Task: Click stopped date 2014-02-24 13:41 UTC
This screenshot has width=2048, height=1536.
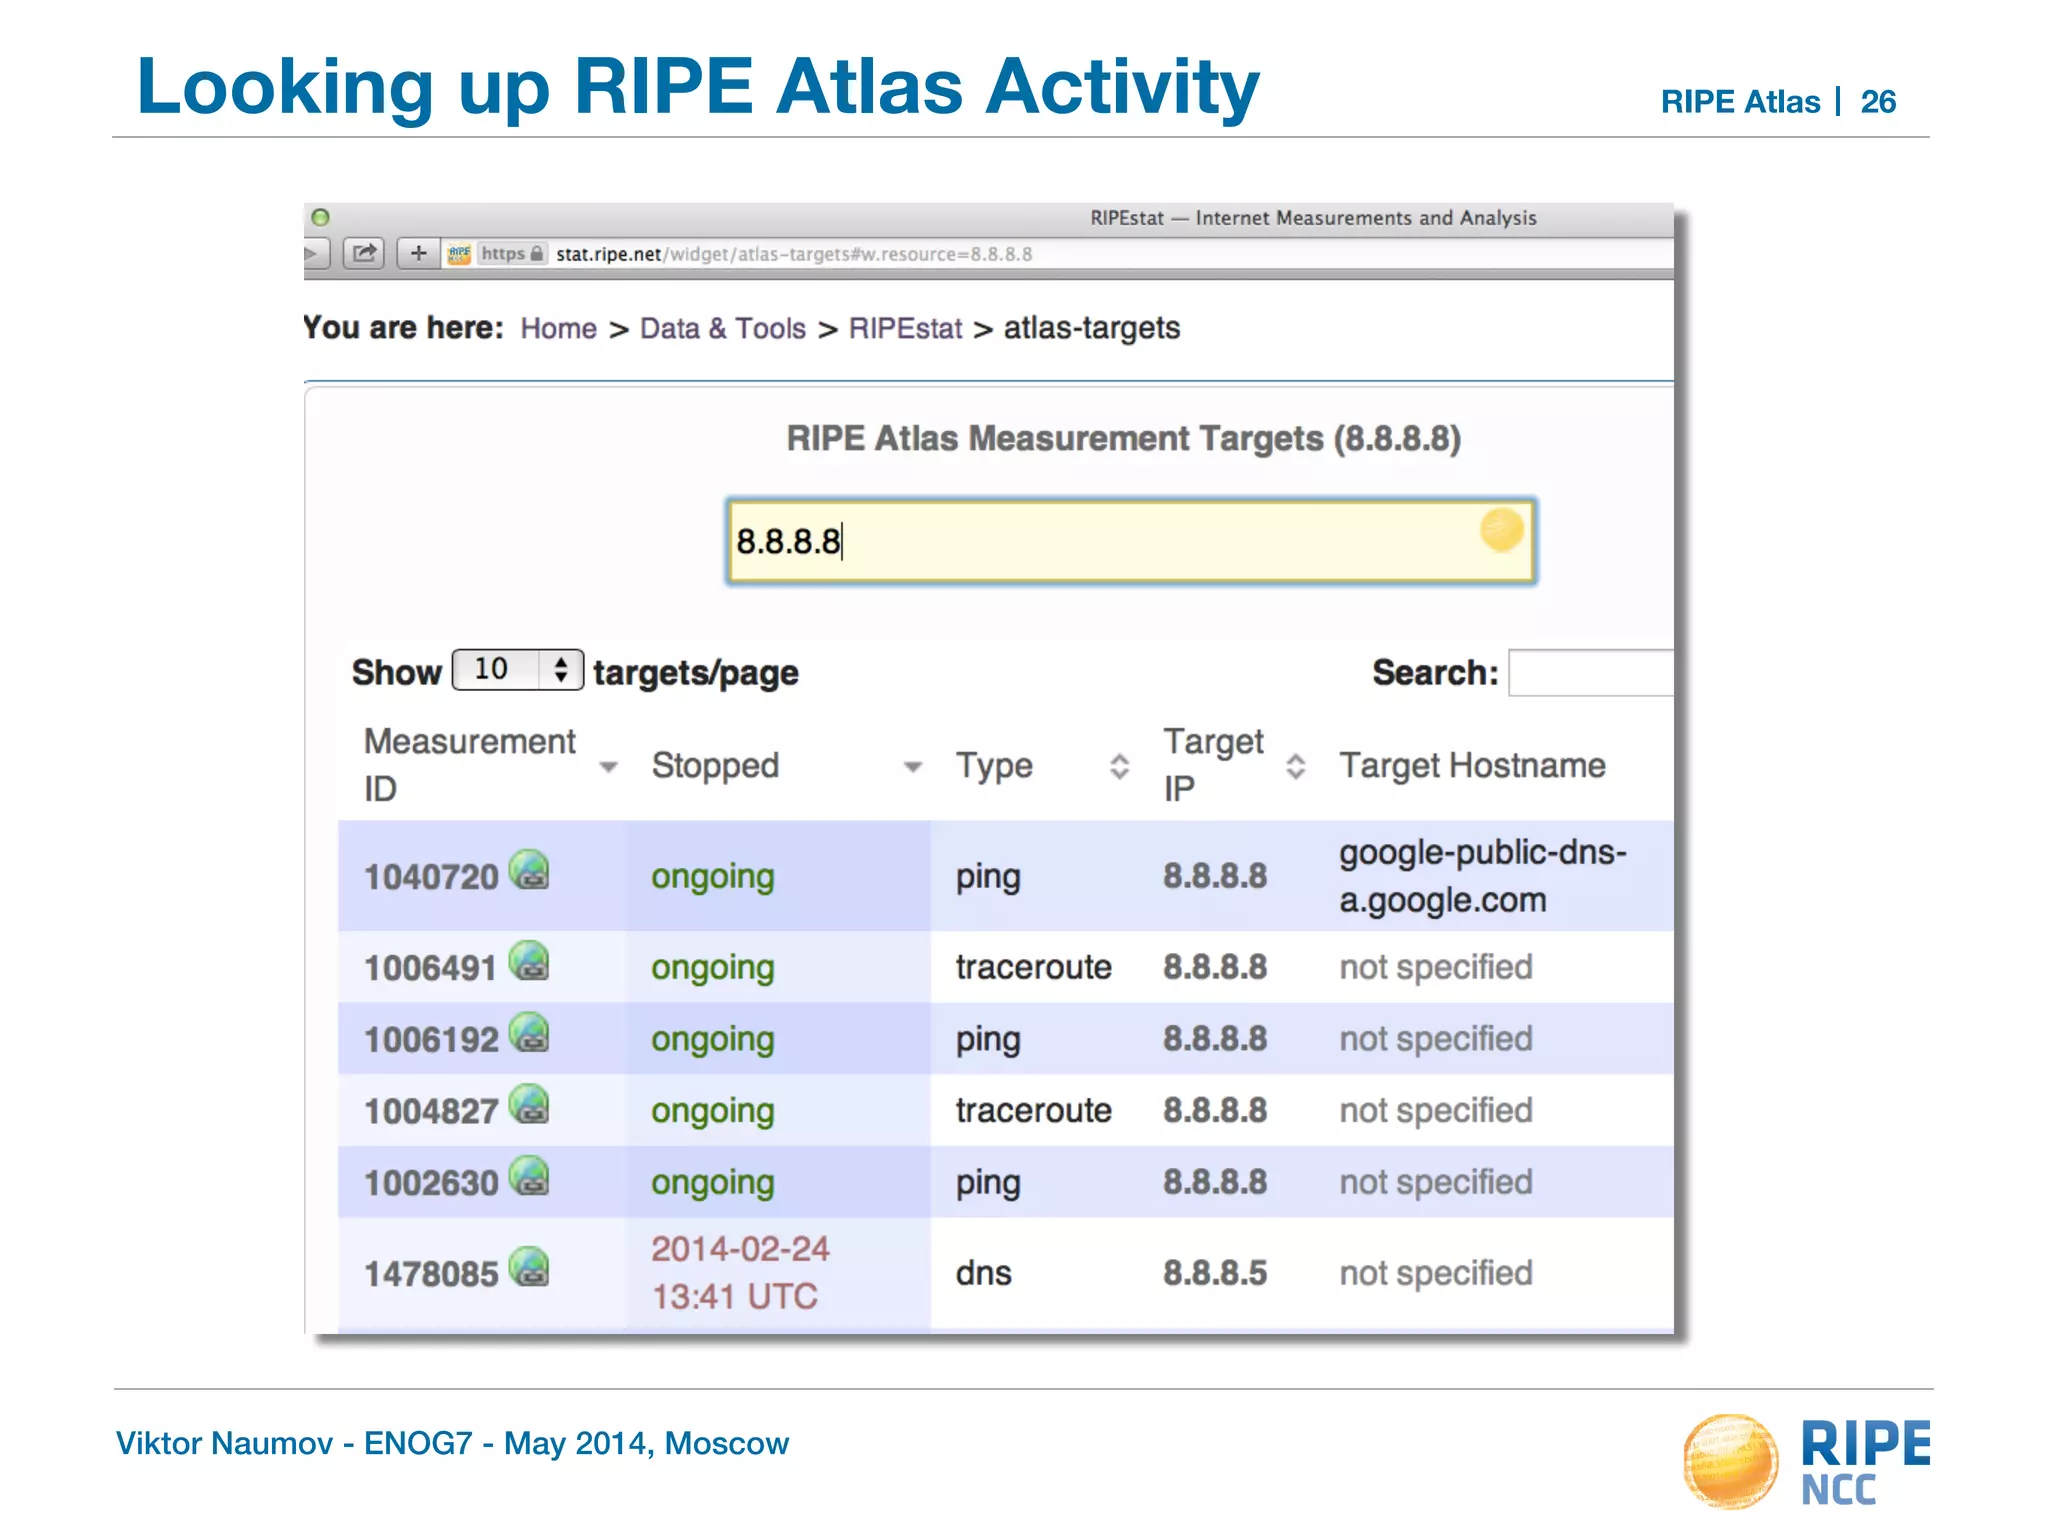Action: pyautogui.click(x=741, y=1273)
